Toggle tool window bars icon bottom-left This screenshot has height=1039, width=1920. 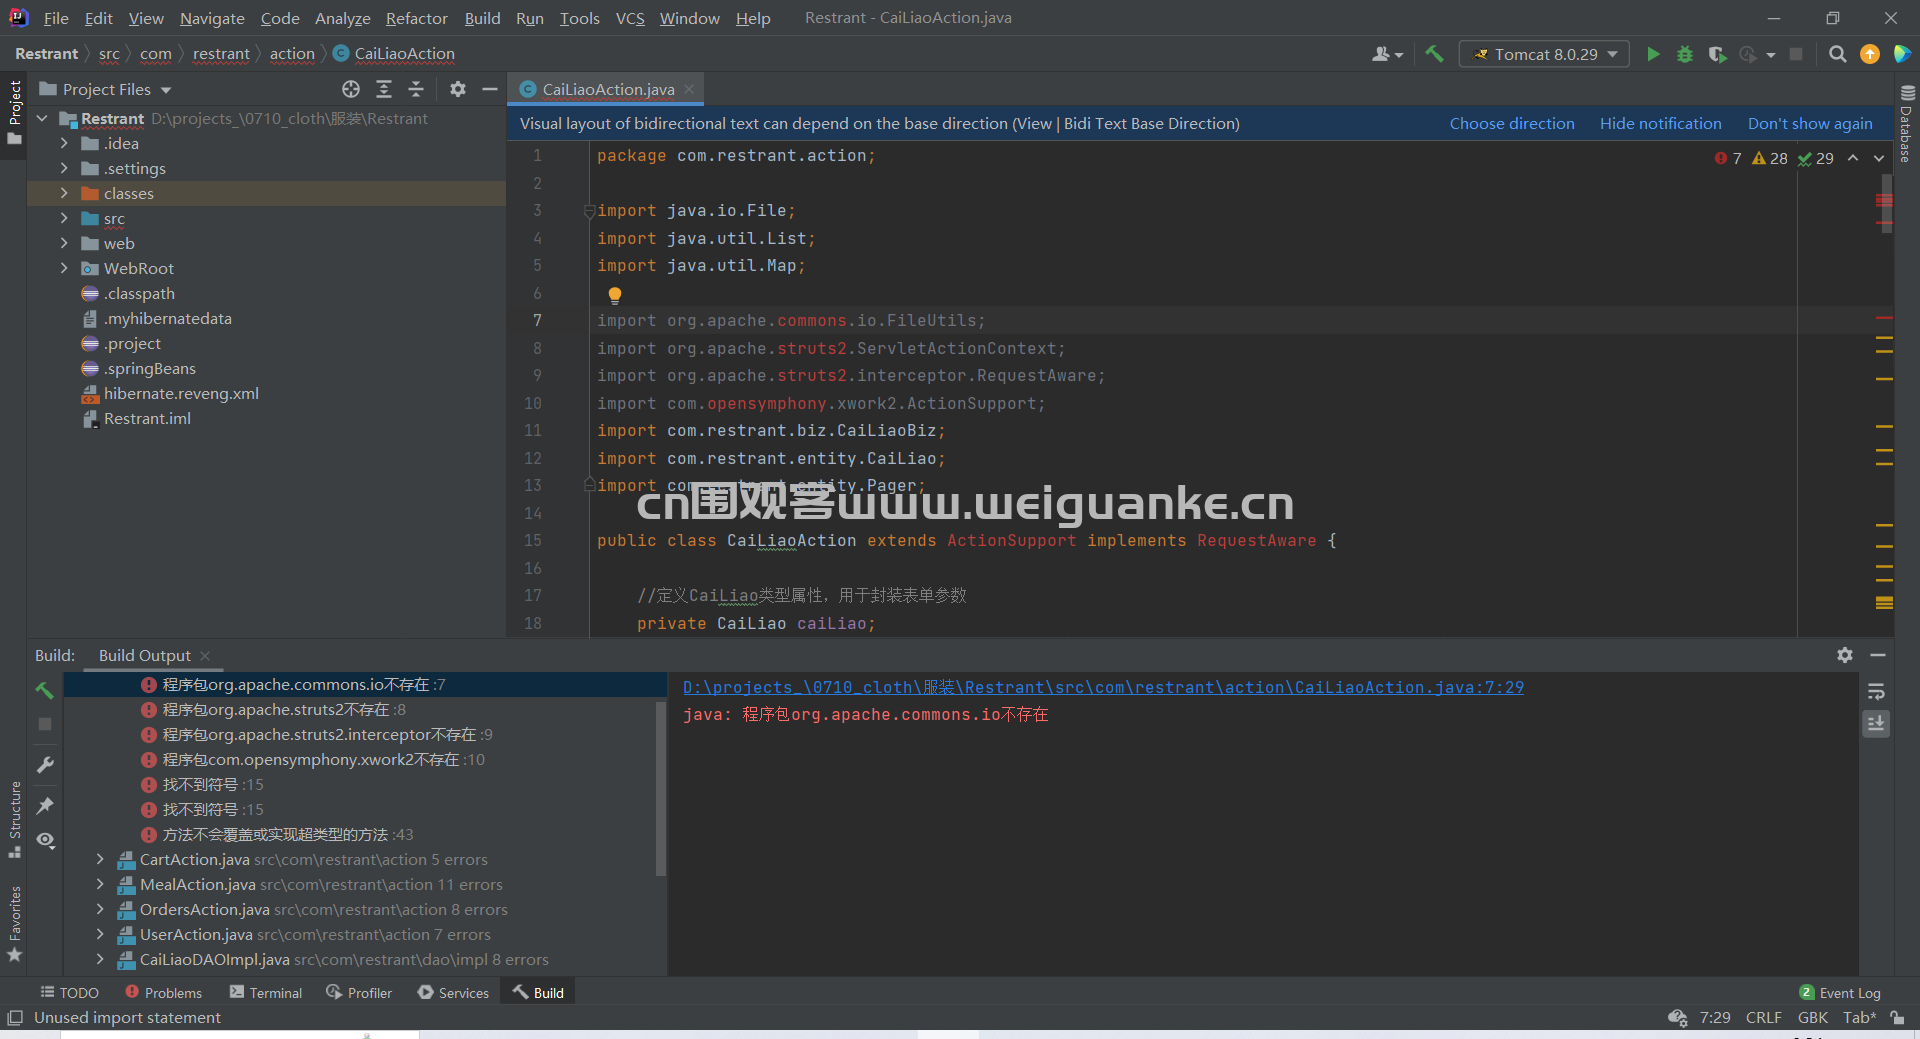tap(14, 1017)
